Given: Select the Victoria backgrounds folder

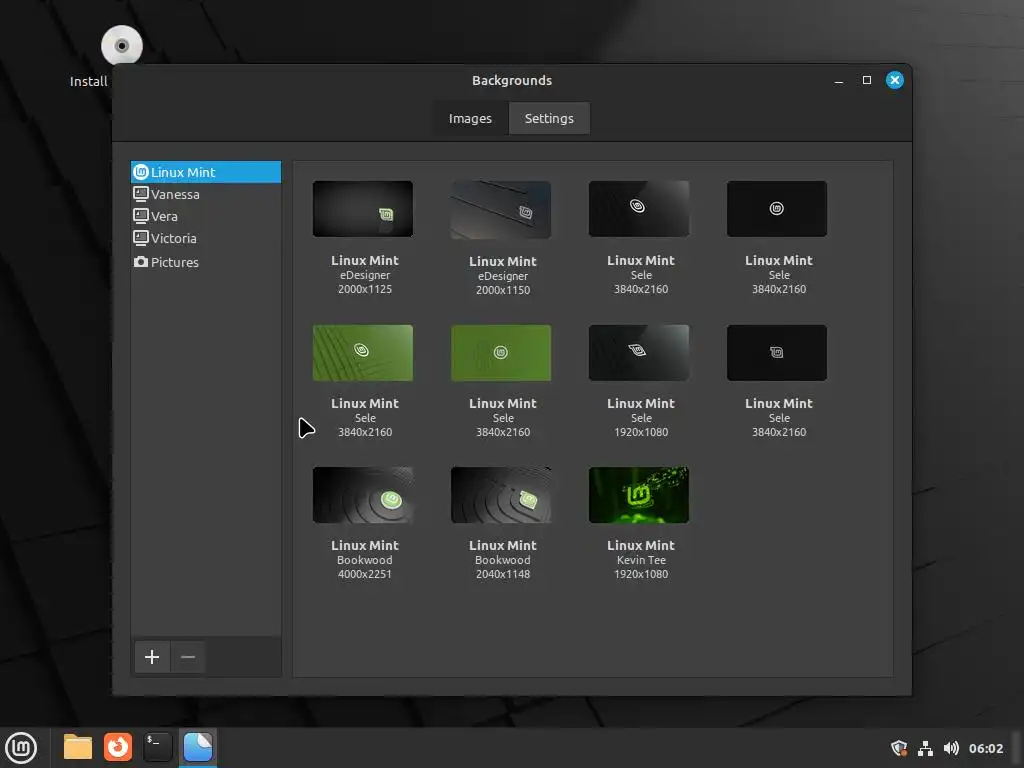Looking at the screenshot, I should tap(206, 238).
